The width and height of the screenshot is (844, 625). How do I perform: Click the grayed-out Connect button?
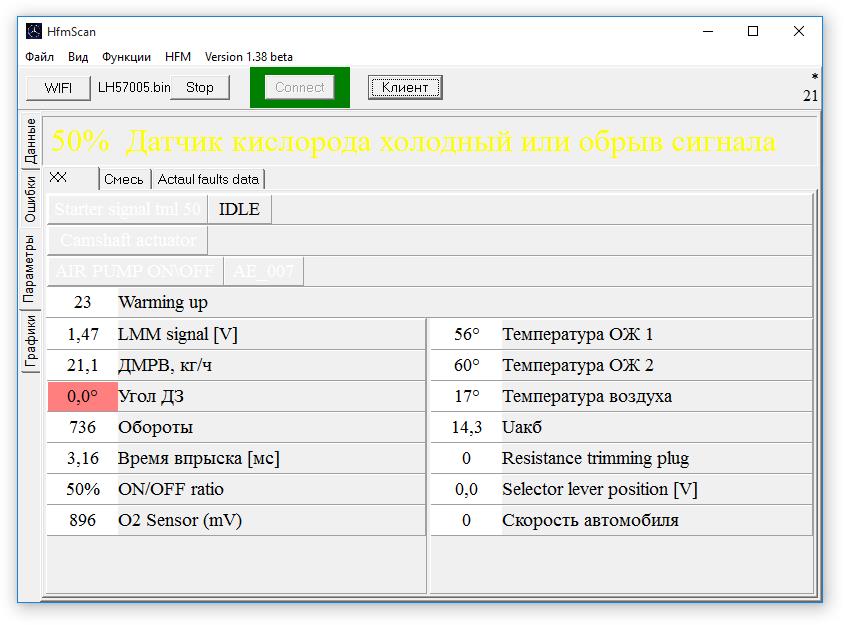pyautogui.click(x=300, y=87)
